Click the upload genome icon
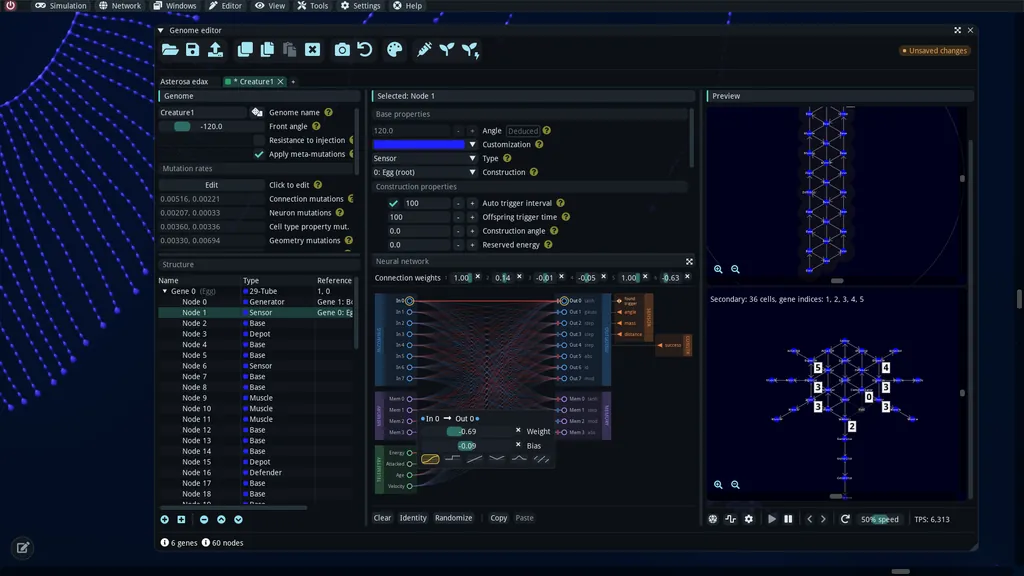 (x=216, y=50)
